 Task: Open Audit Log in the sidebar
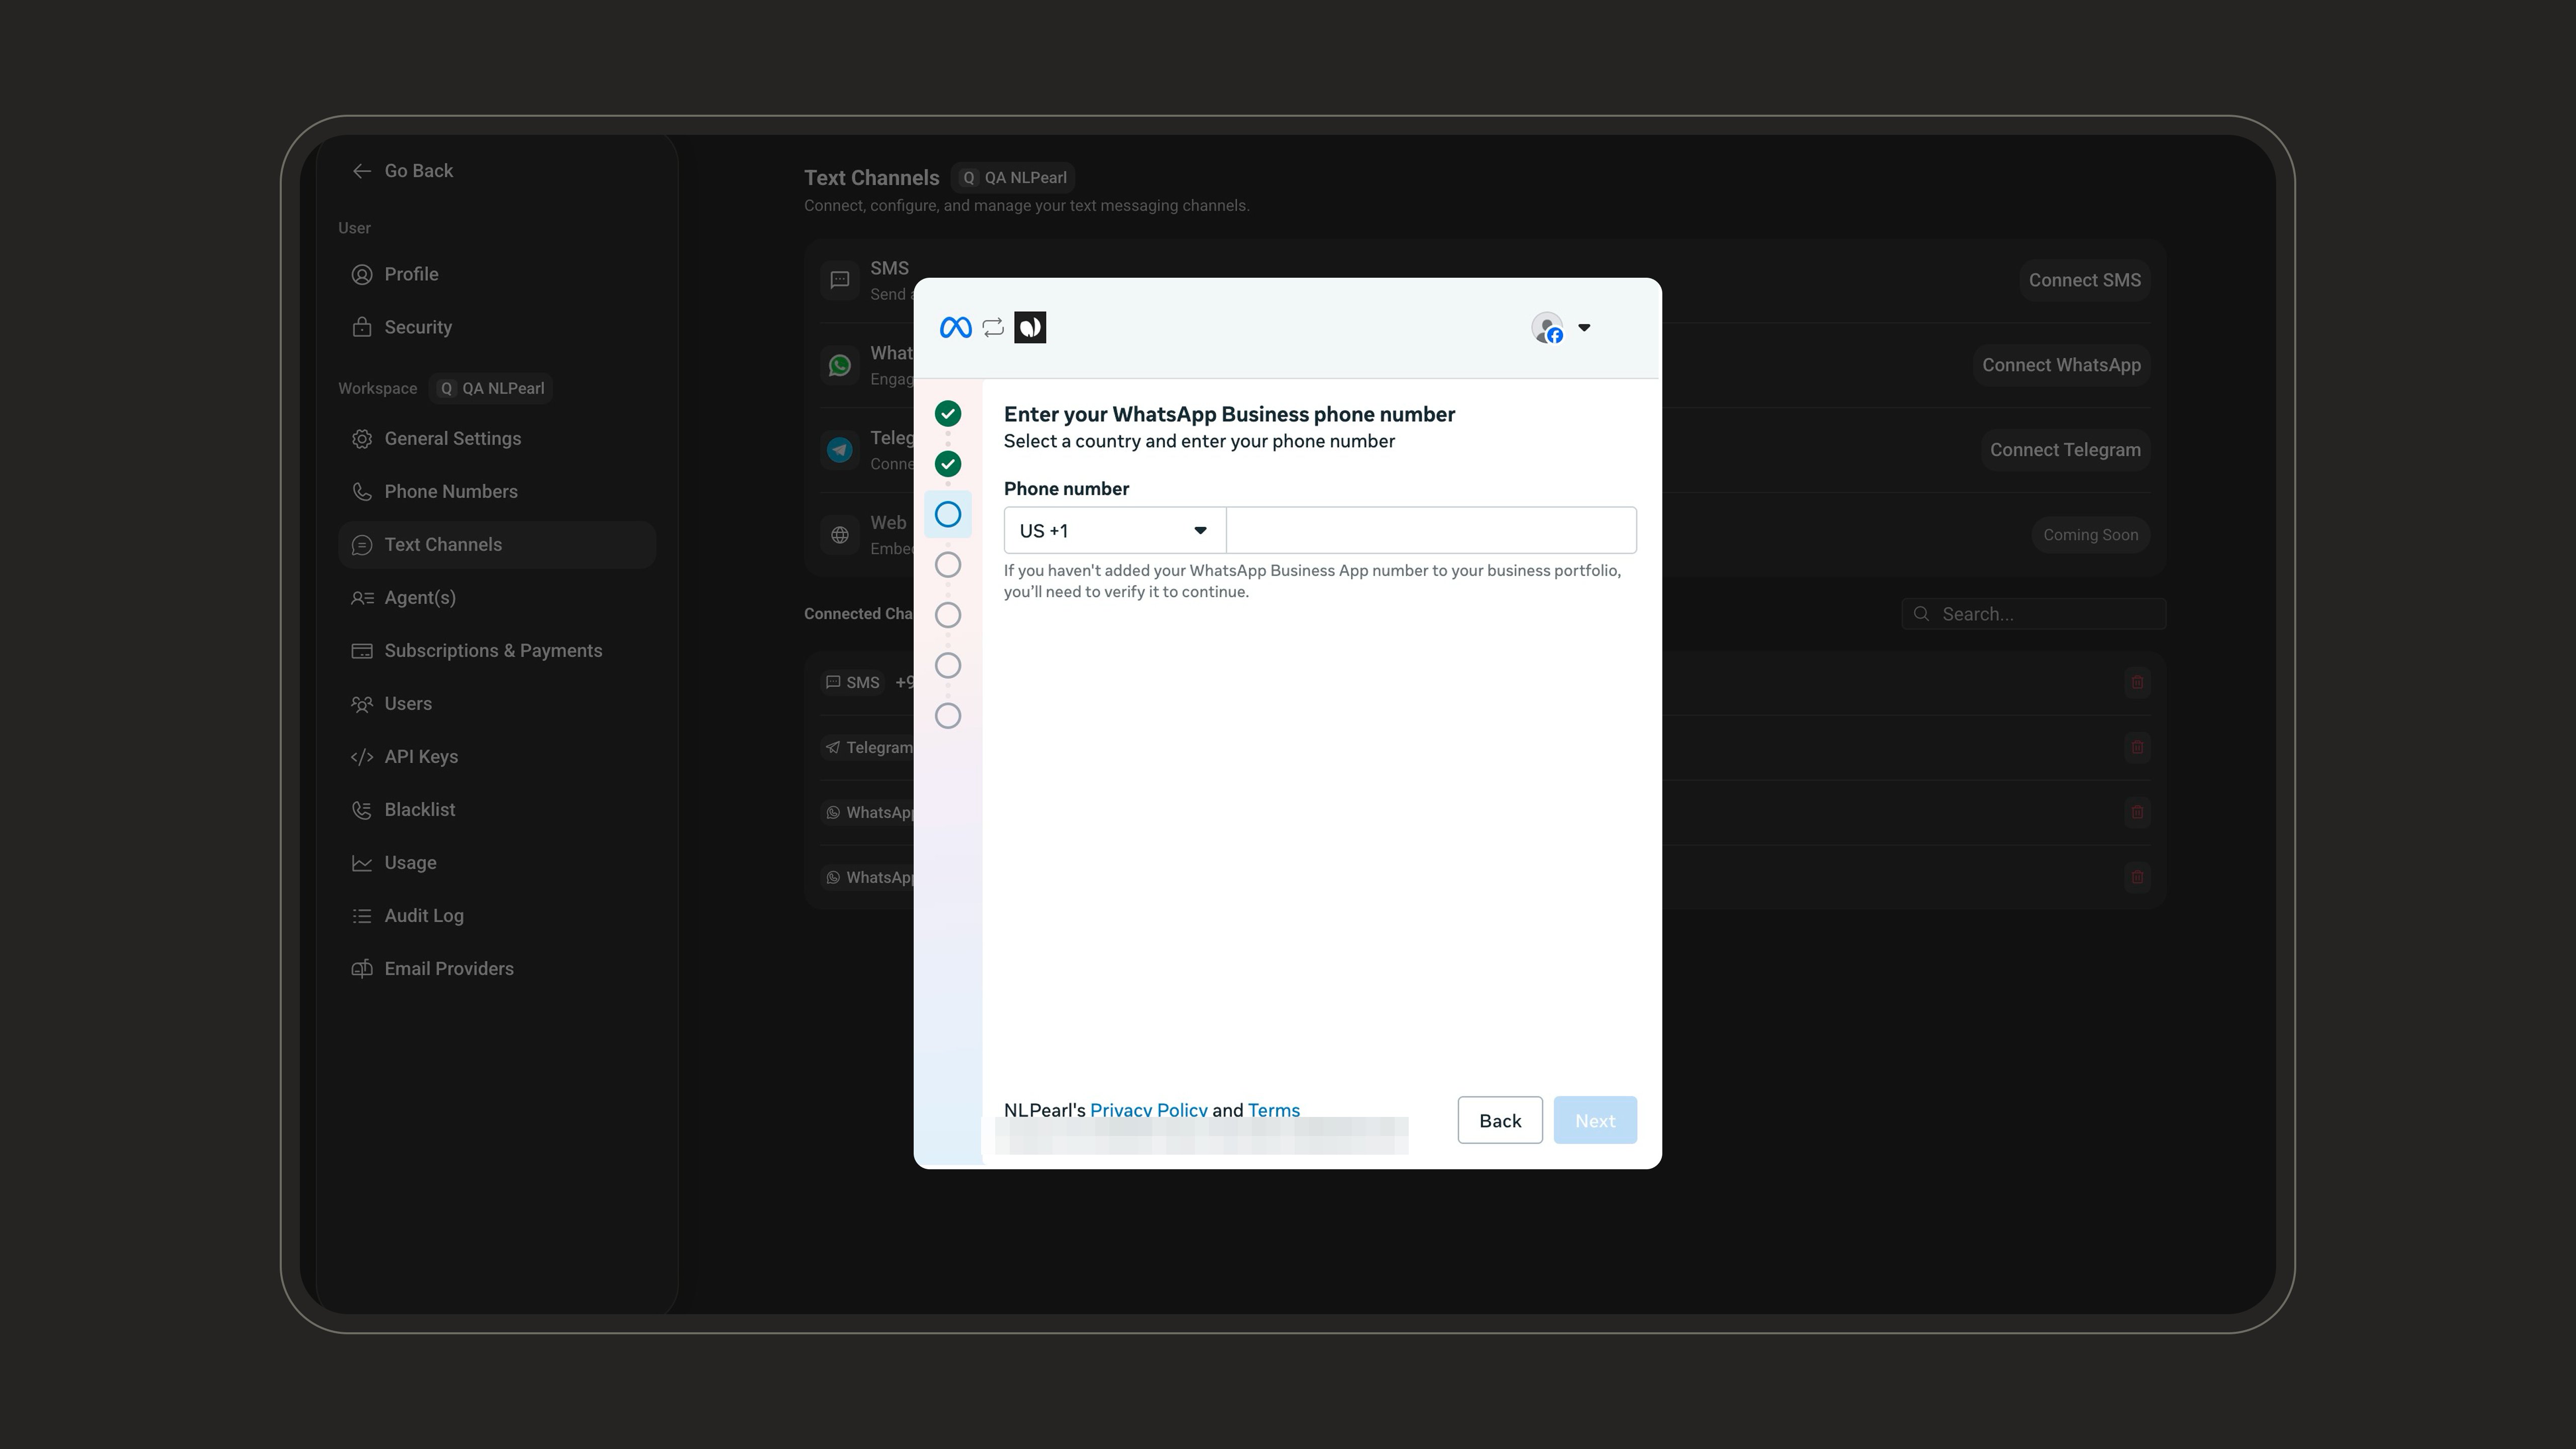click(x=496, y=915)
